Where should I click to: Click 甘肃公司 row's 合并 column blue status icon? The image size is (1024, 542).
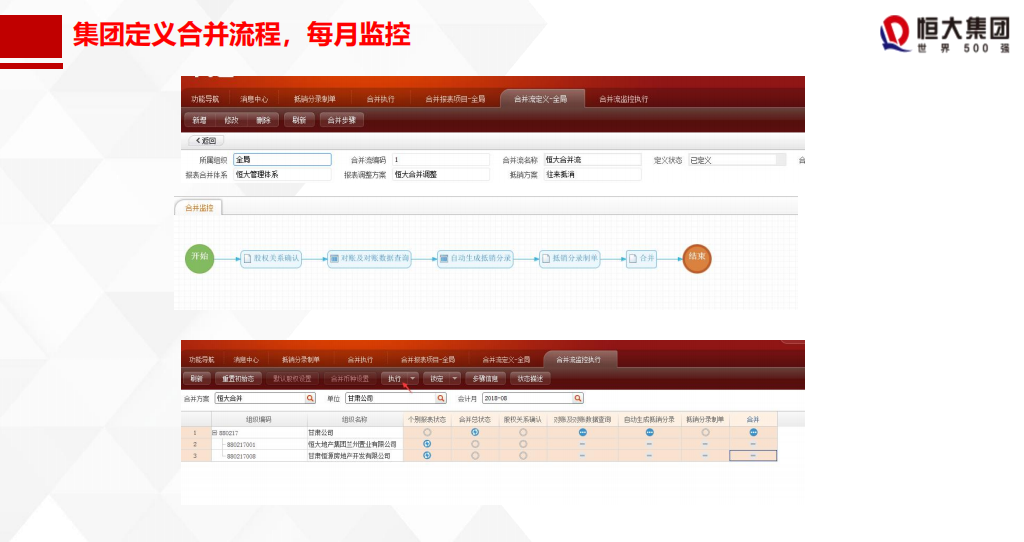tap(753, 432)
